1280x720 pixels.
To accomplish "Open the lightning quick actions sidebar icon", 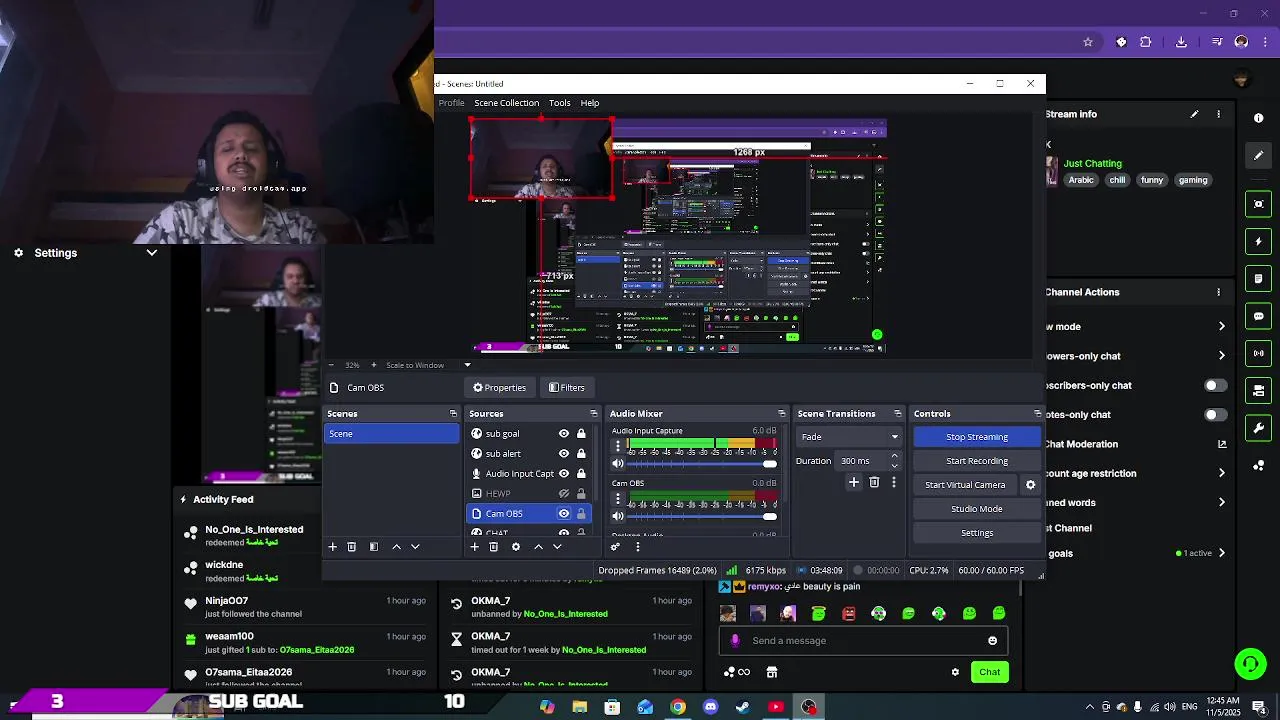I will [1259, 242].
